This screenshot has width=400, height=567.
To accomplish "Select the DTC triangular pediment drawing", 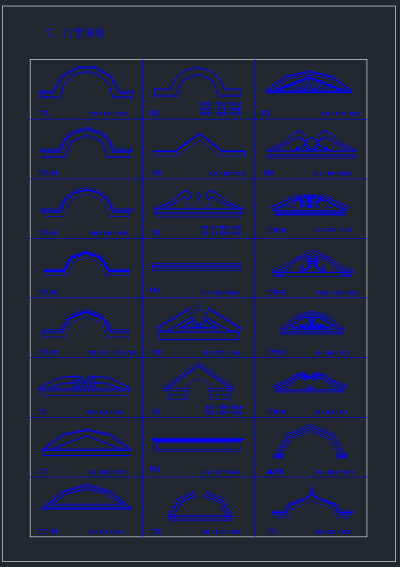I will [x=86, y=443].
